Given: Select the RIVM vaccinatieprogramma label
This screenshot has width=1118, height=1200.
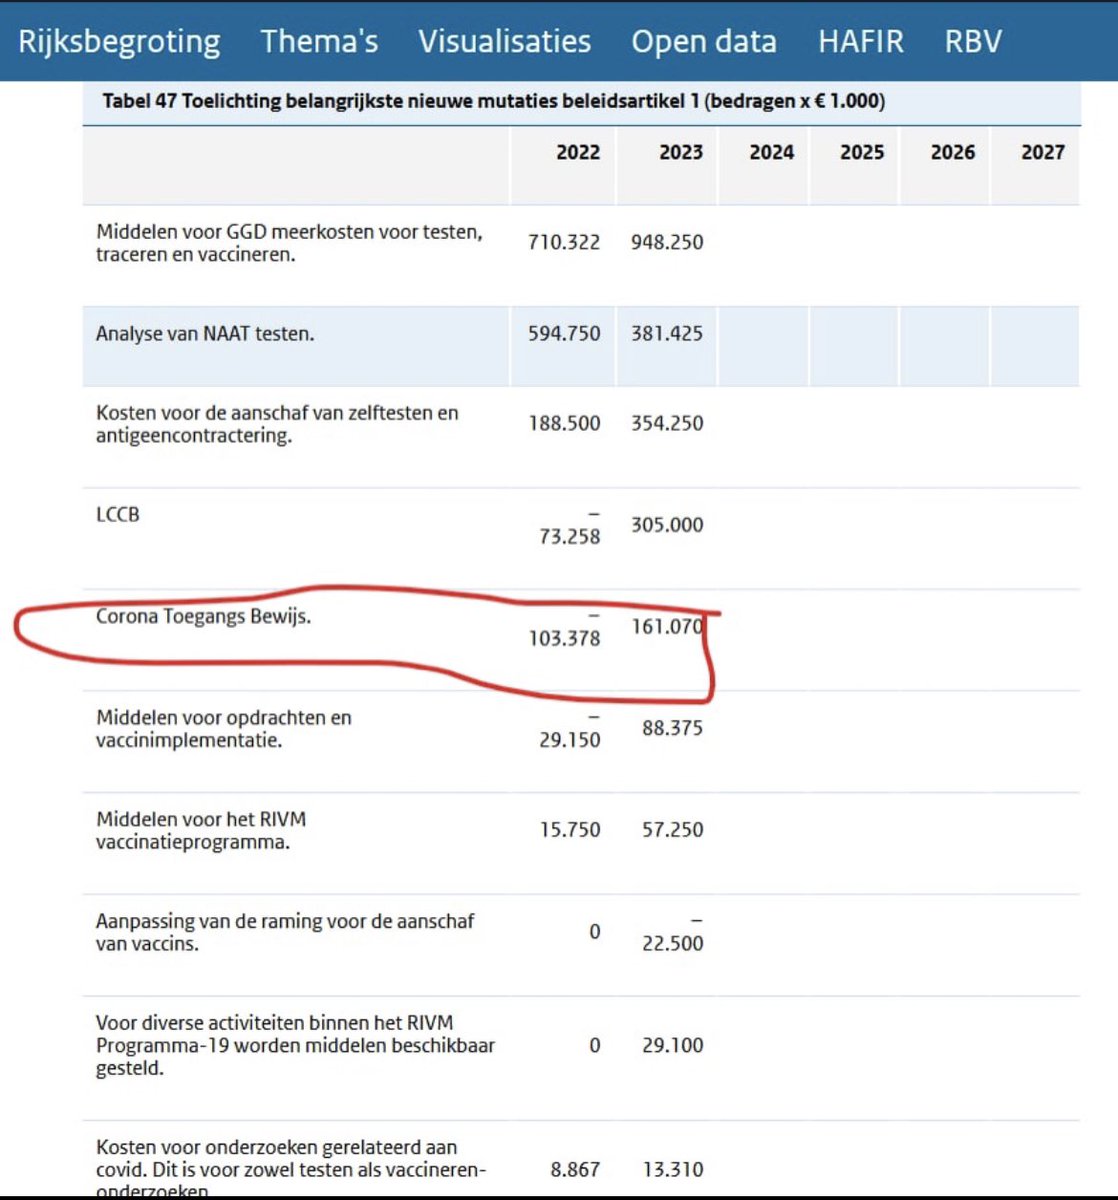Looking at the screenshot, I should click(201, 831).
